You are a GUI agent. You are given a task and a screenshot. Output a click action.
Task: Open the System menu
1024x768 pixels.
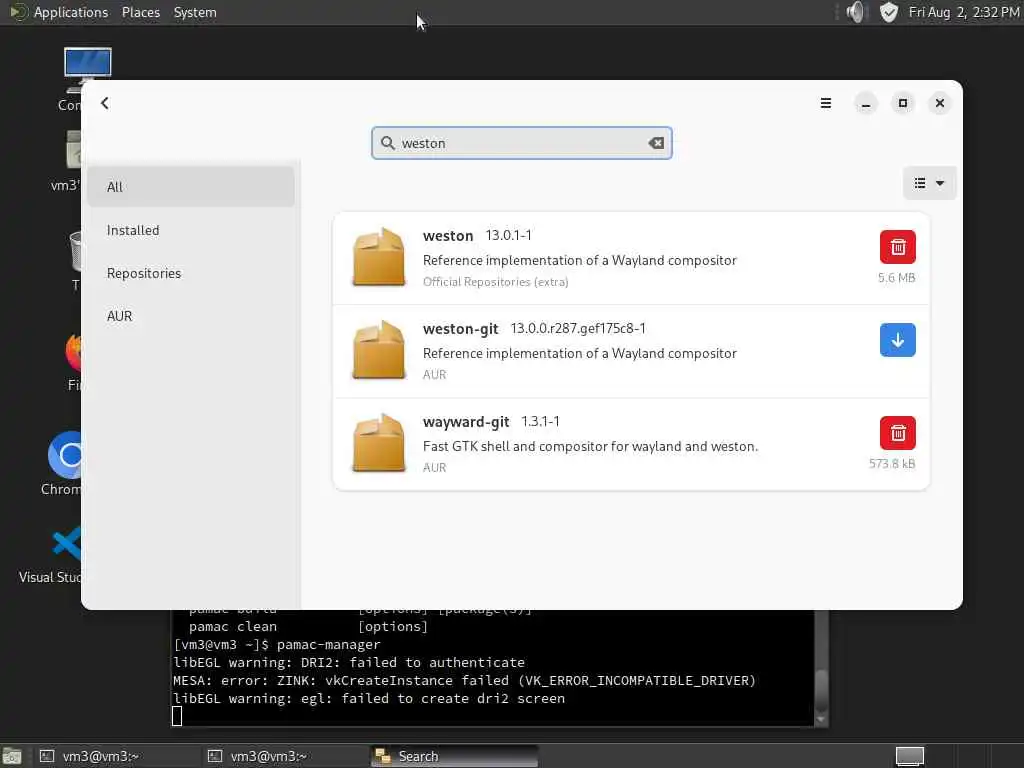(195, 12)
